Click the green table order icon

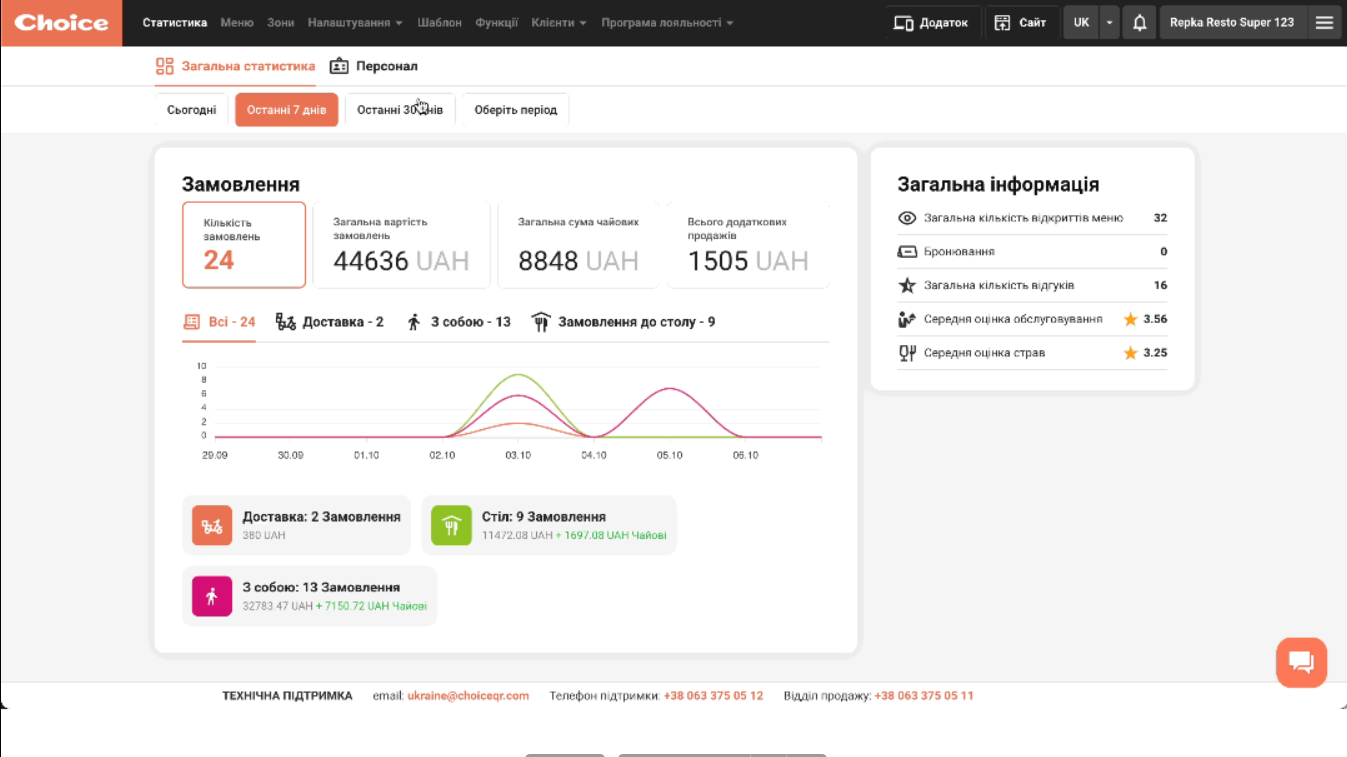451,525
